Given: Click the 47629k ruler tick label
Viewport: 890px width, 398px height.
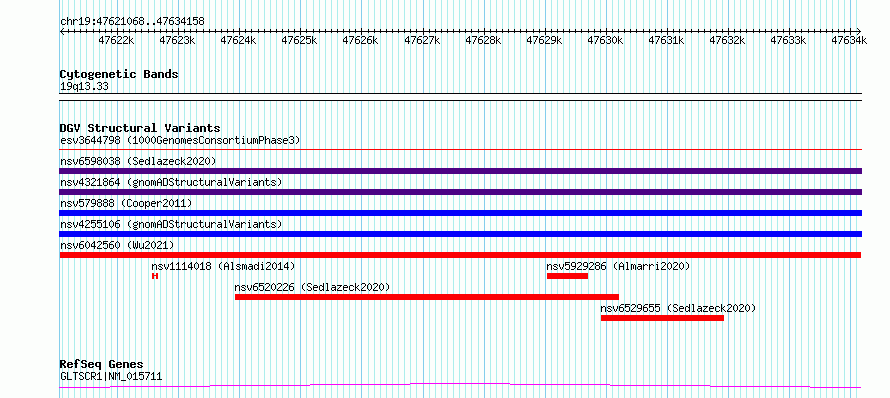Looking at the screenshot, I should pyautogui.click(x=544, y=40).
